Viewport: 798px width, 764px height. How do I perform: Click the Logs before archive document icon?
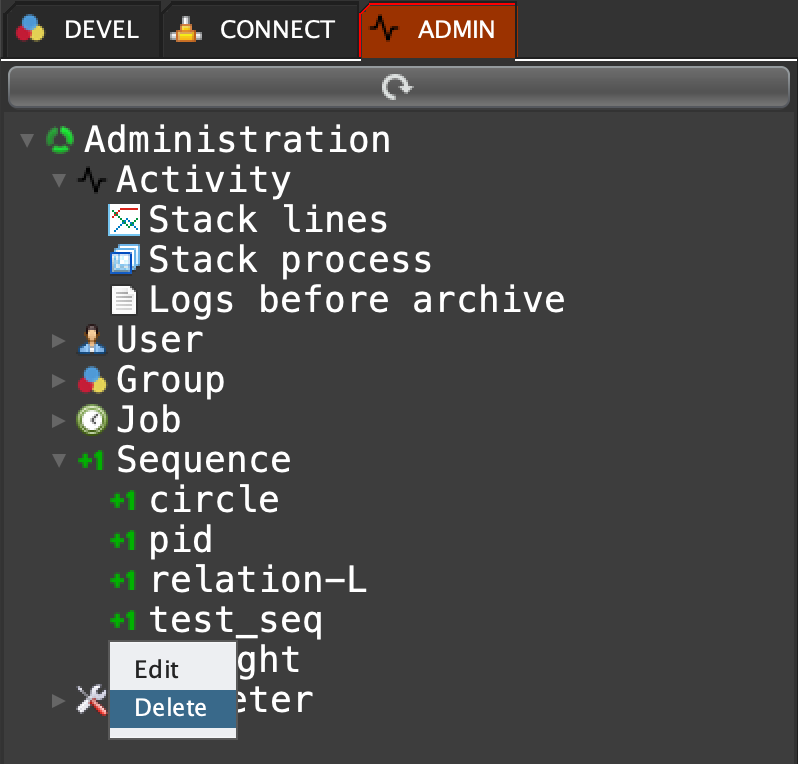pyautogui.click(x=123, y=300)
